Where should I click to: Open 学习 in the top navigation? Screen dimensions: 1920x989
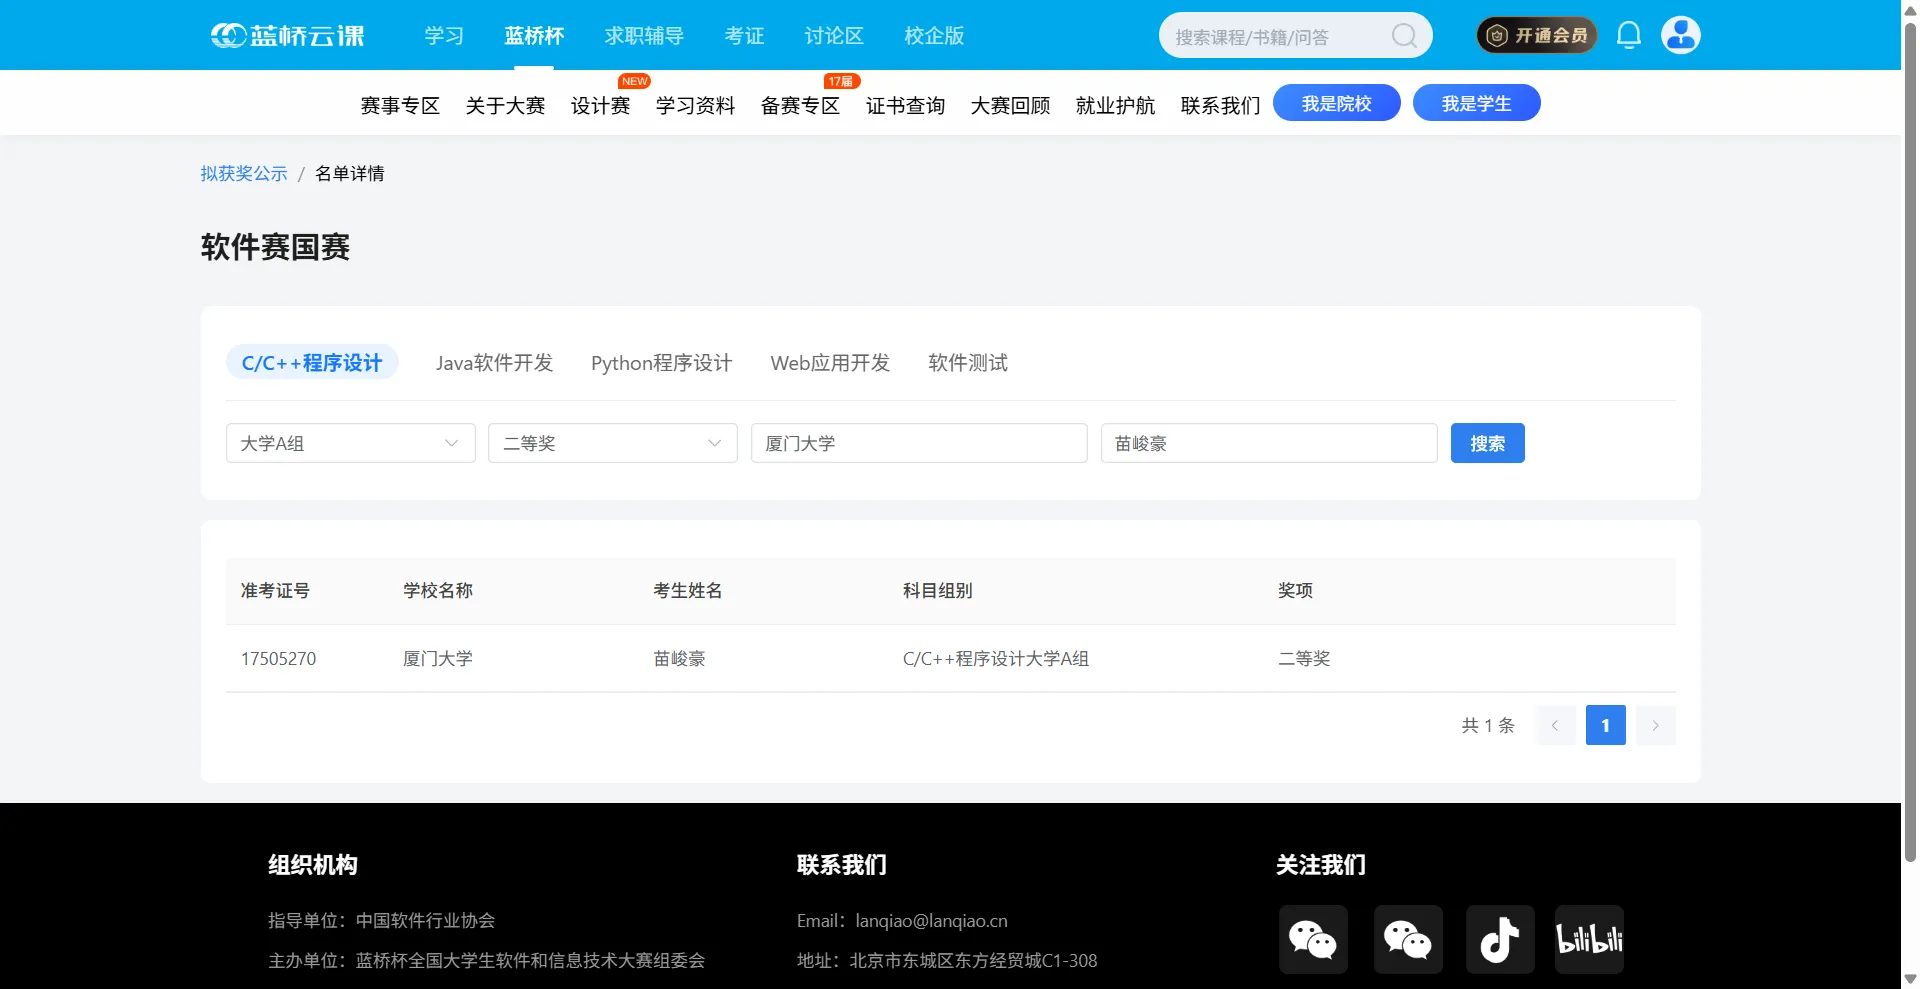[x=444, y=36]
